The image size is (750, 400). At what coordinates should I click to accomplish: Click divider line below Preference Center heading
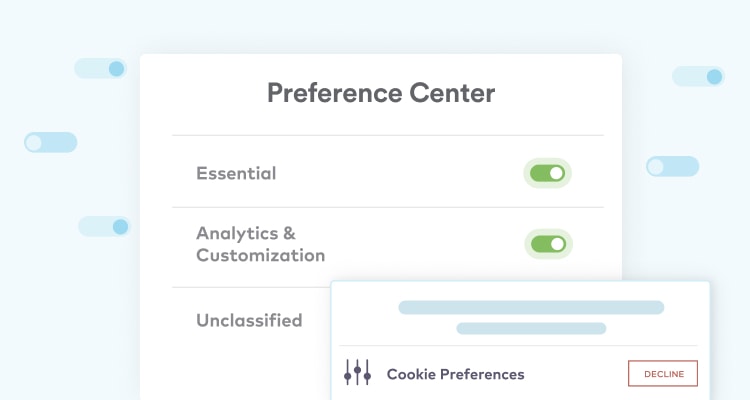[388, 135]
